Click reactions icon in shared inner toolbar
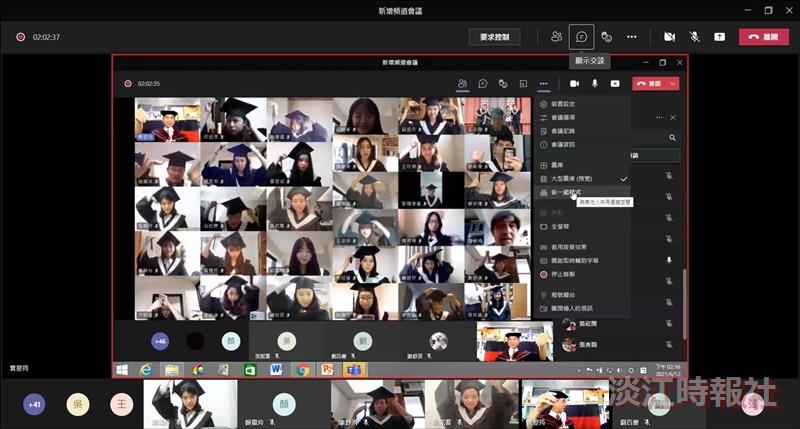Image resolution: width=800 pixels, height=429 pixels. click(x=503, y=83)
